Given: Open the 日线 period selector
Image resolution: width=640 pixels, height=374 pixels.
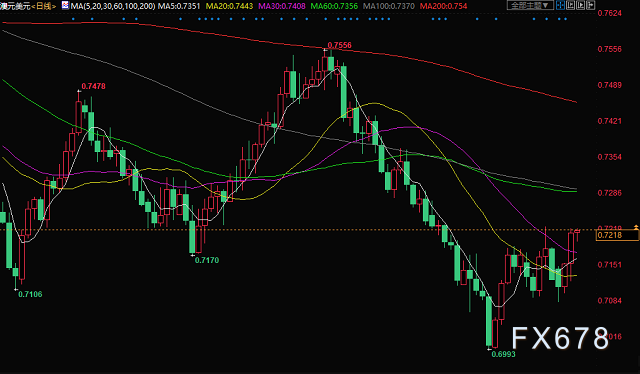Looking at the screenshot, I should 44,6.
